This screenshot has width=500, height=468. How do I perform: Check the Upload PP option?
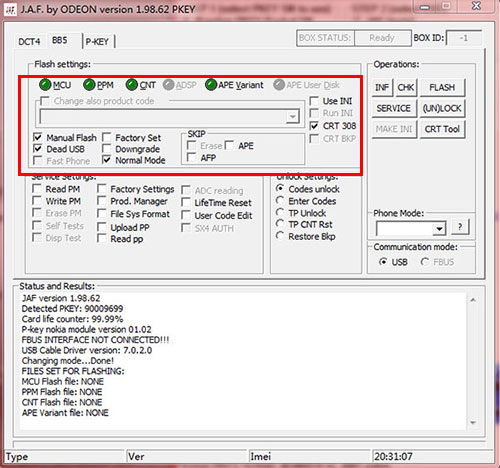point(102,227)
